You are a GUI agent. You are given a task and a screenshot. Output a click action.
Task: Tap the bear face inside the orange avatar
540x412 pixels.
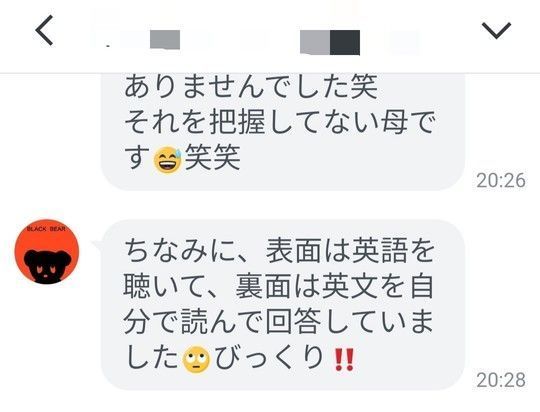pyautogui.click(x=47, y=267)
